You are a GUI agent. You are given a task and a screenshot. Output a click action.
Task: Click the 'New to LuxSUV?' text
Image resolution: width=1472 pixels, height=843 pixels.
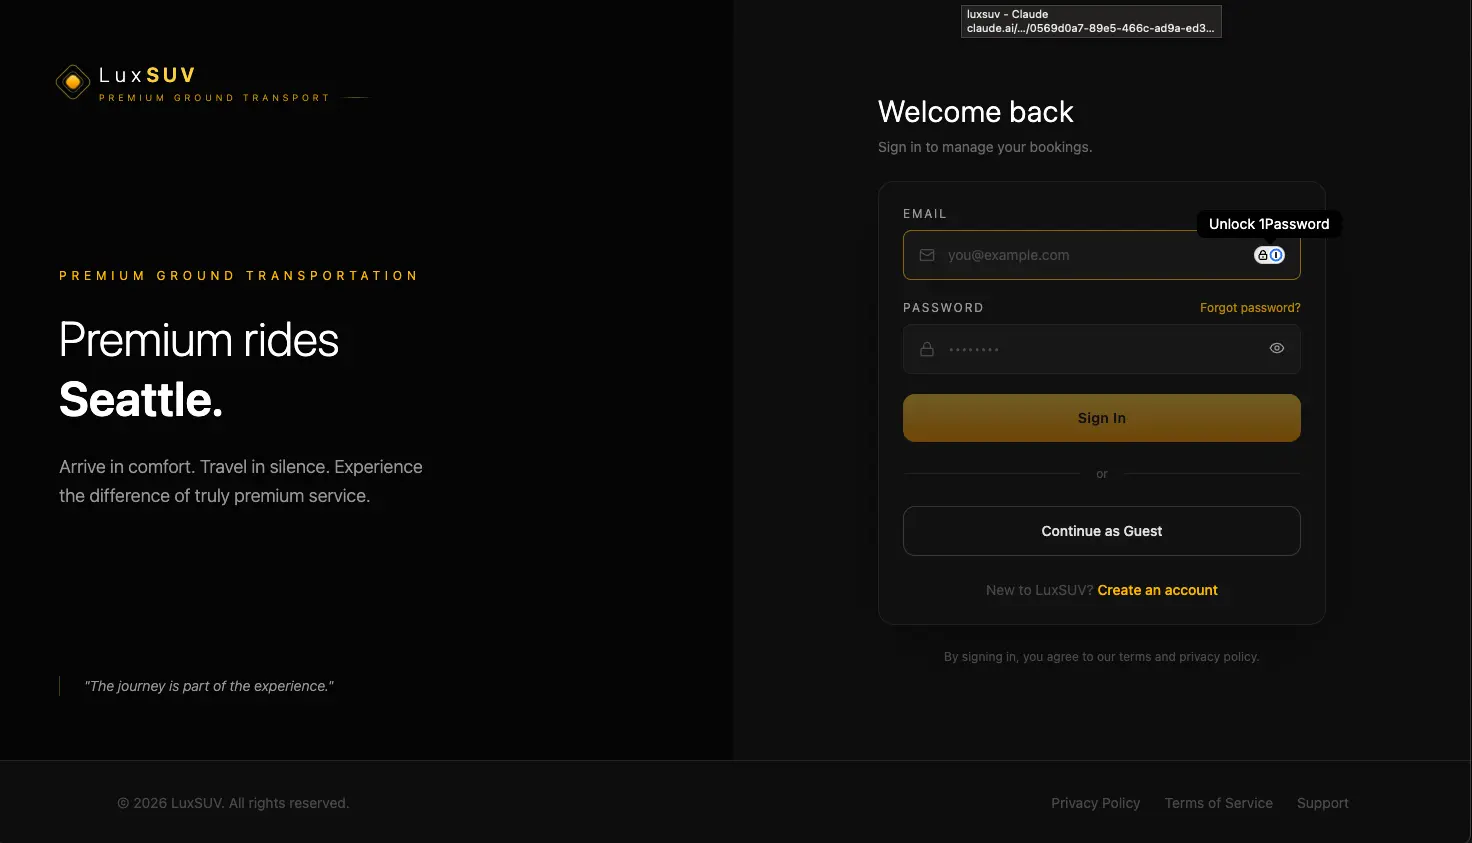coord(1039,590)
